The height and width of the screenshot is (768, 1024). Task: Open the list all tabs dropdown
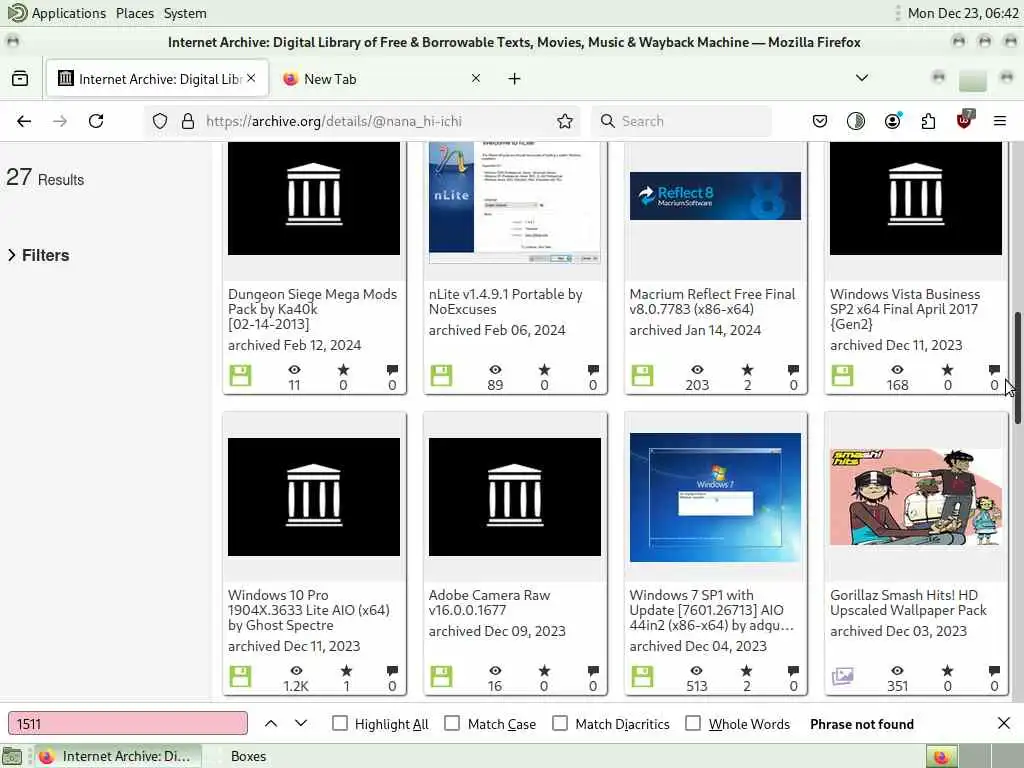862,78
